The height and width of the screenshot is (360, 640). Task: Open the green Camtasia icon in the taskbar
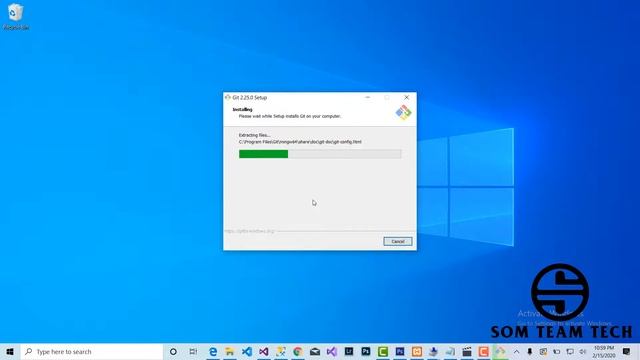pyautogui.click(x=382, y=351)
